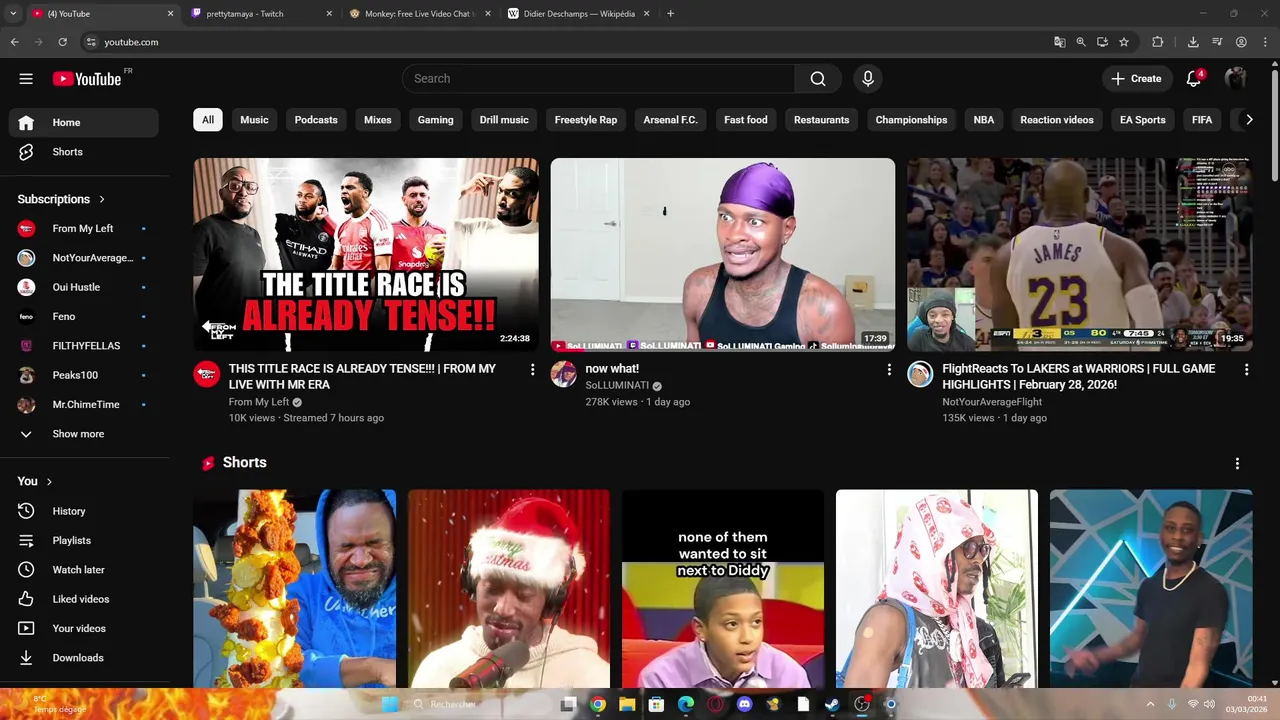This screenshot has height=720, width=1280.
Task: Open the NotYourAverage... subscription
Action: [84, 258]
